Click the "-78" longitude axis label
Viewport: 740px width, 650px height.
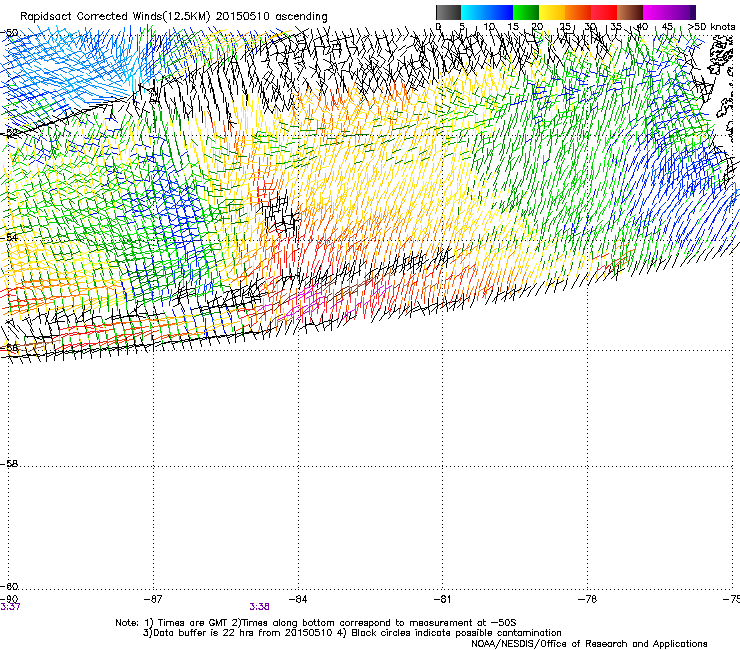pos(587,599)
